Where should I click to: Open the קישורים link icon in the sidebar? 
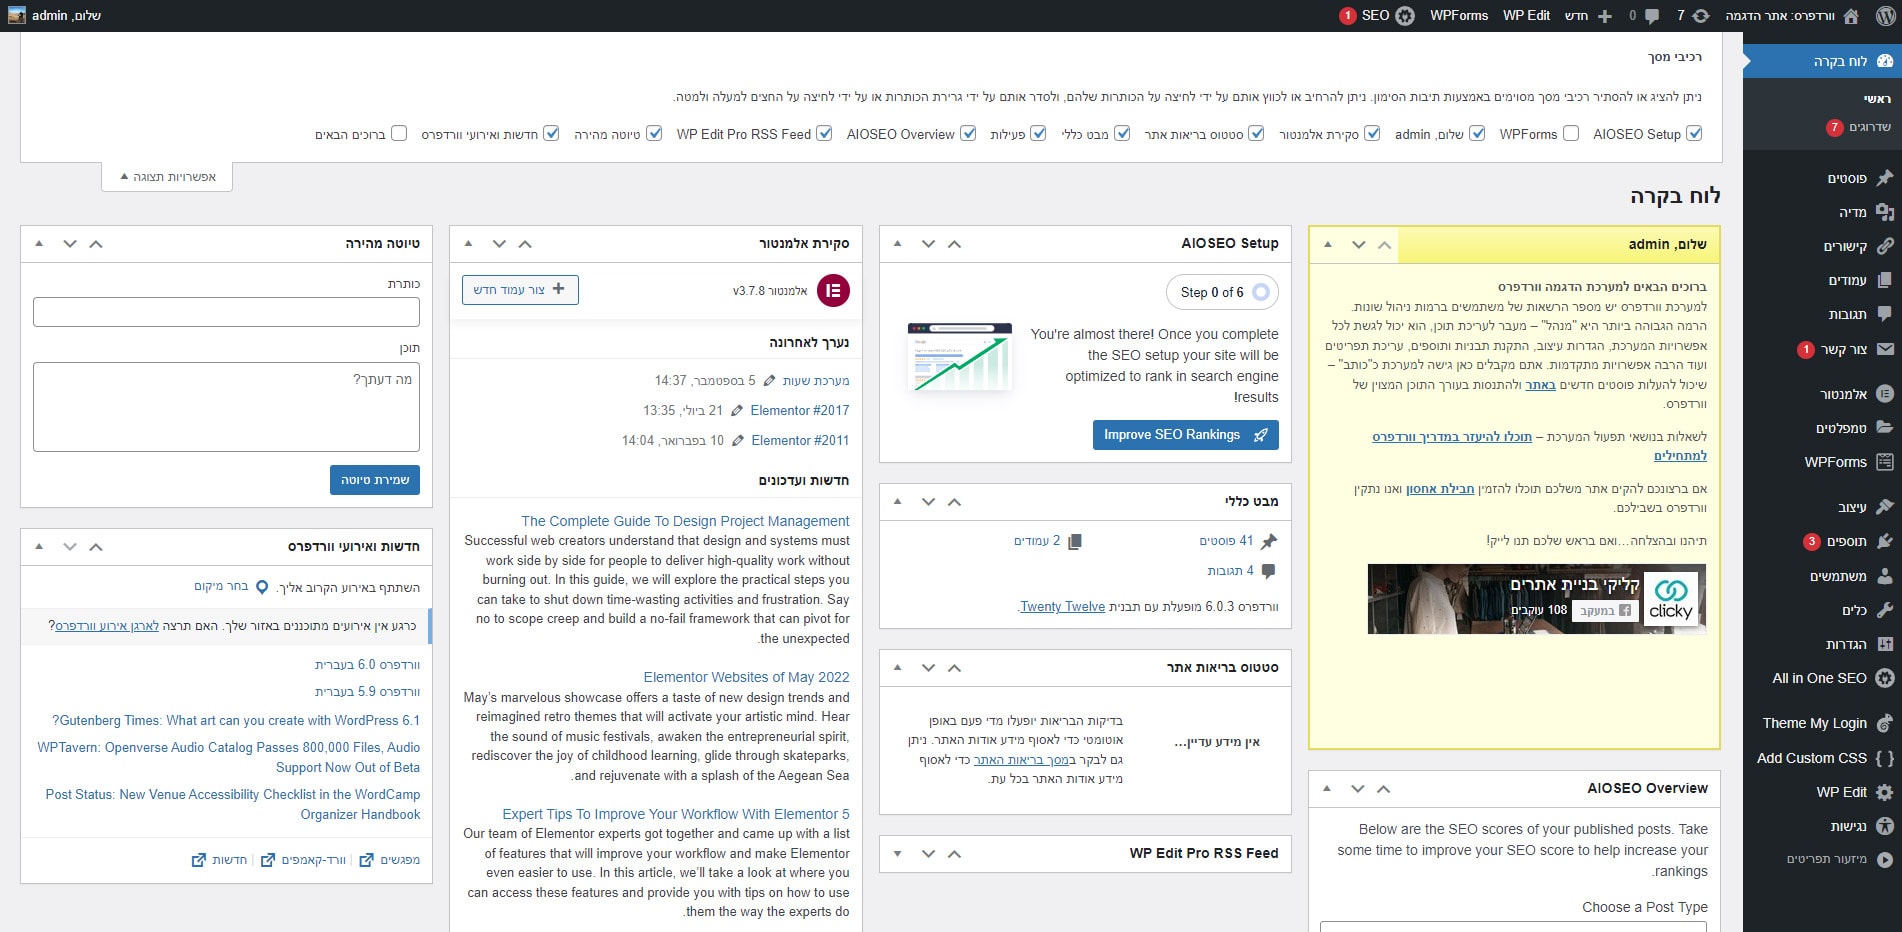pyautogui.click(x=1884, y=246)
